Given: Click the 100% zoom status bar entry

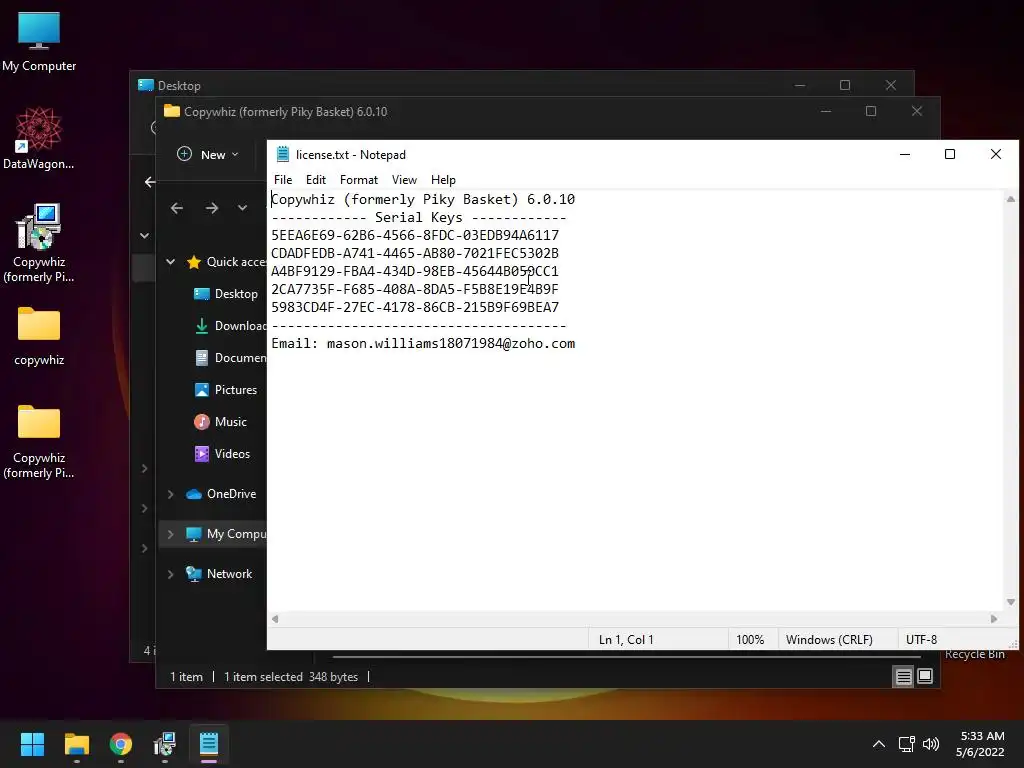Looking at the screenshot, I should click(750, 639).
